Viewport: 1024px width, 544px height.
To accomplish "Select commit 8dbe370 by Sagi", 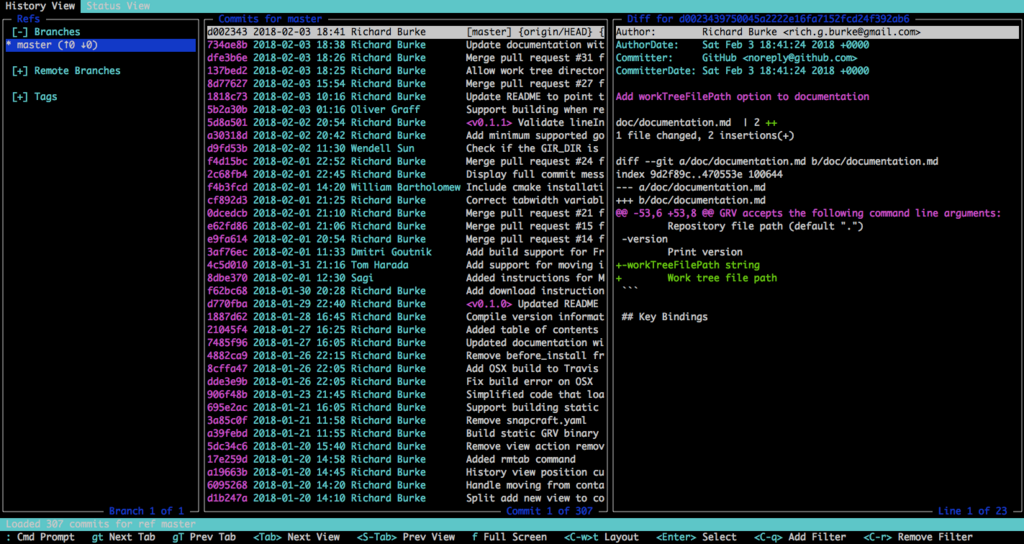I will [x=406, y=278].
